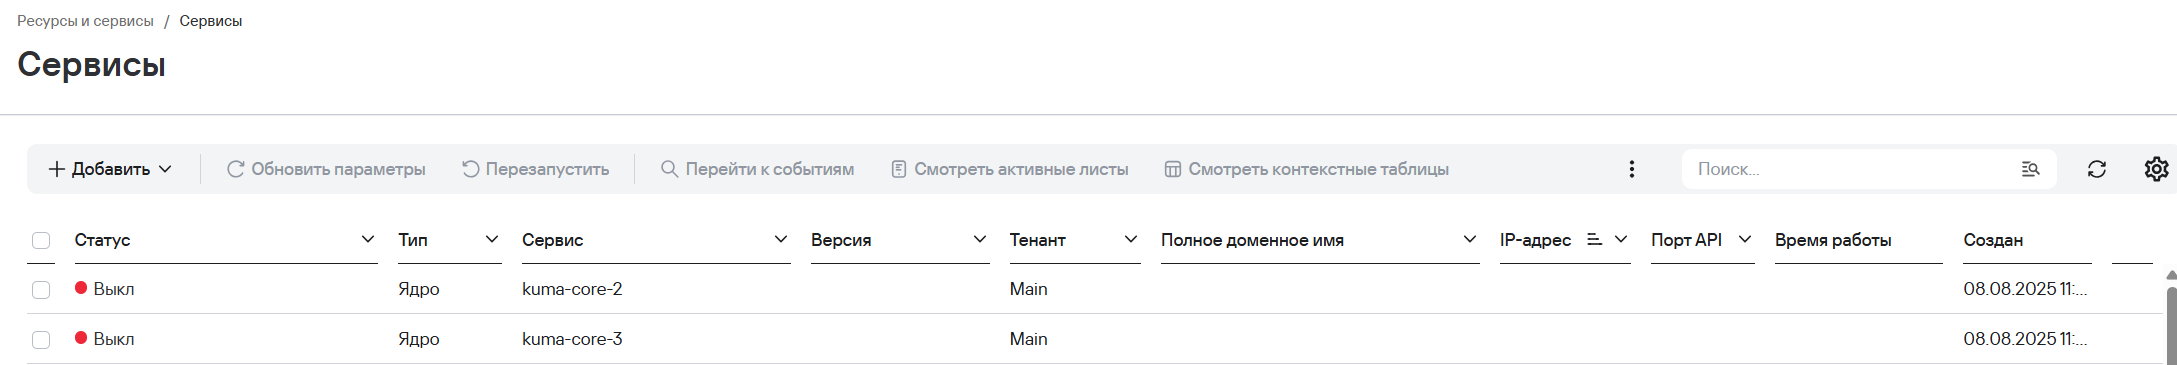
Task: Go to Ресурсы и сервисы breadcrumb
Action: (x=85, y=21)
